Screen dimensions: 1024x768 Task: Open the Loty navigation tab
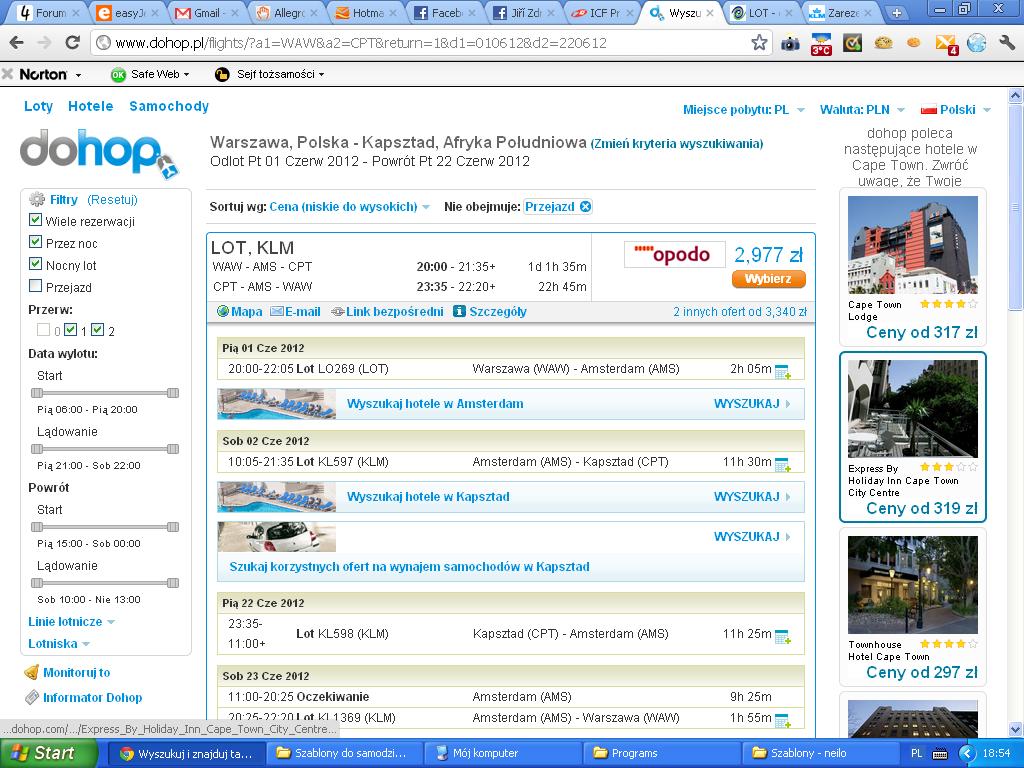click(x=39, y=106)
